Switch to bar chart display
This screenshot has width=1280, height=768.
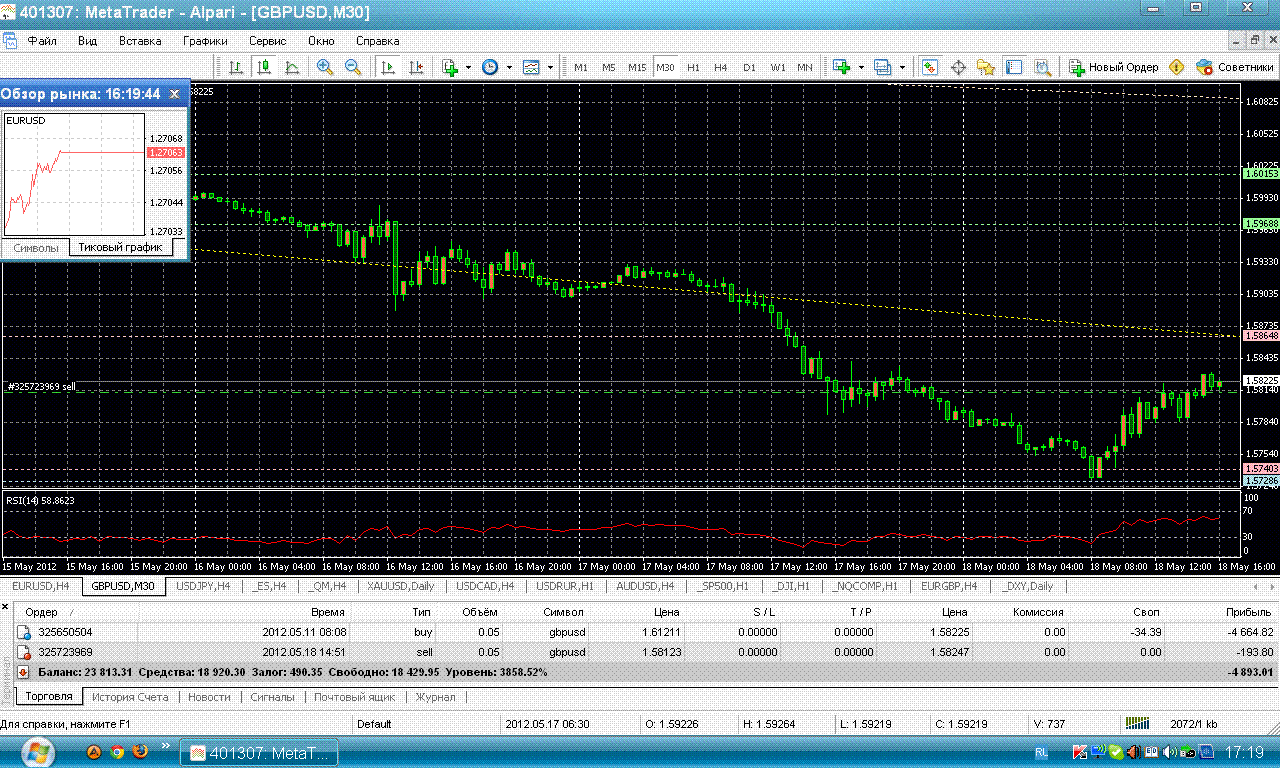click(x=236, y=67)
